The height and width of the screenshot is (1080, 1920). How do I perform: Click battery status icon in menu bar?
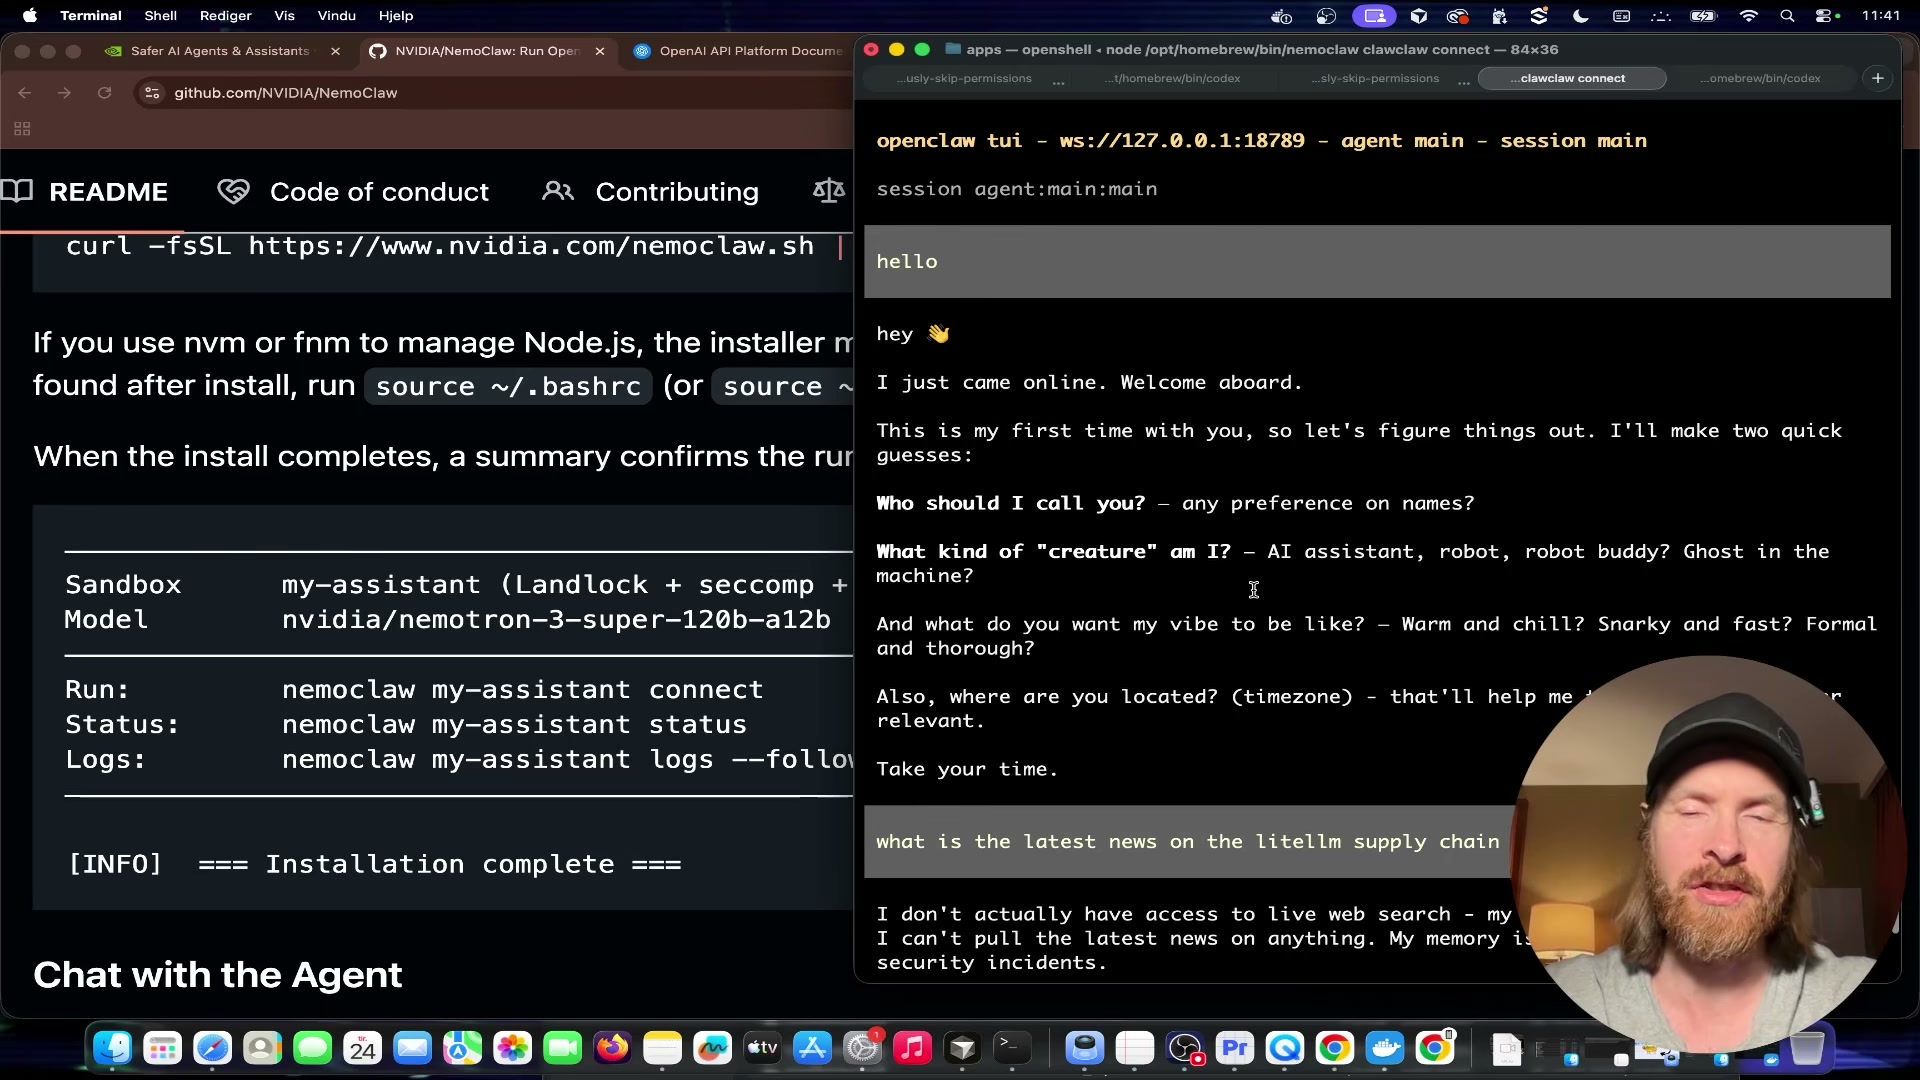[x=1703, y=16]
